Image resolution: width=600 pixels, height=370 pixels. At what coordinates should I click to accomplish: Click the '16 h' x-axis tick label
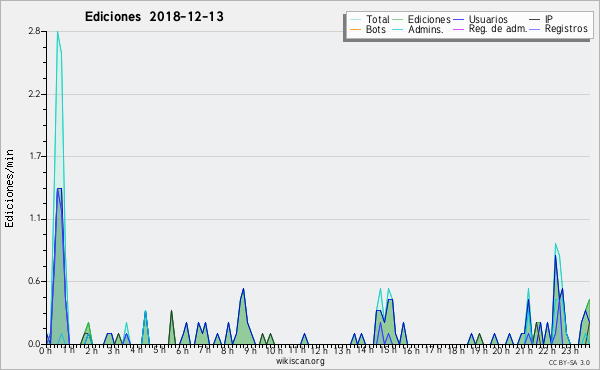coord(411,350)
